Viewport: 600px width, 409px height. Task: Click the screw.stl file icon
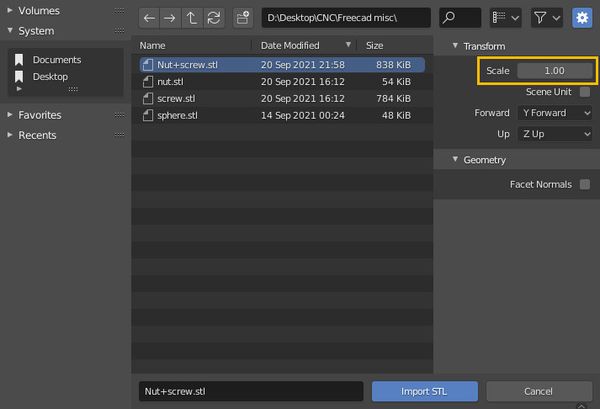(x=148, y=98)
